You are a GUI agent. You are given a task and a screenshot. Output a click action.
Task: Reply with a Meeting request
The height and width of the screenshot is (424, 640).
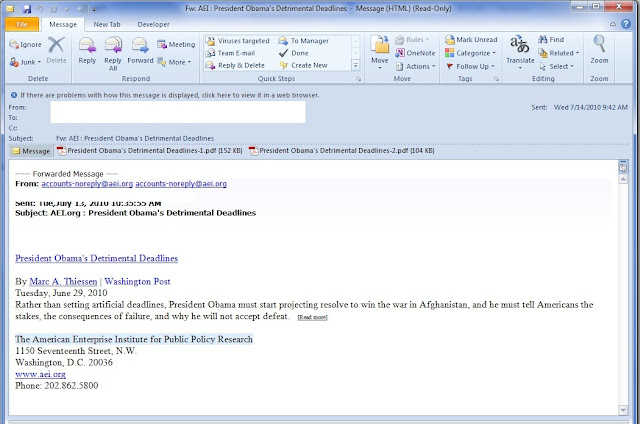176,44
